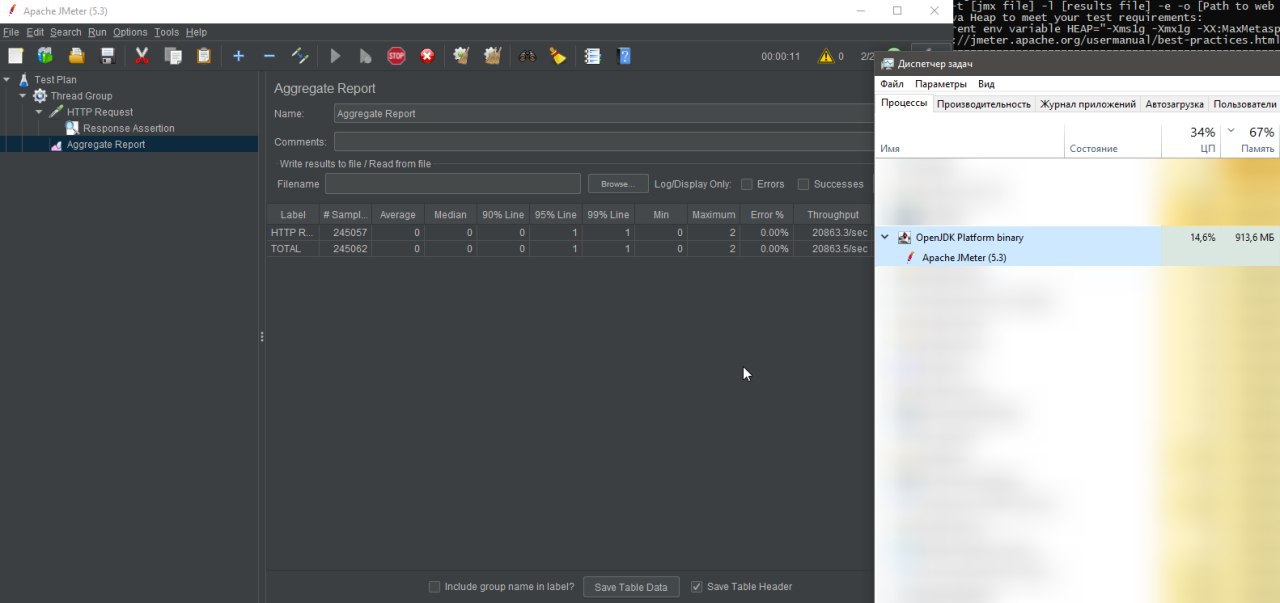Enable Include group name in label checkbox
Image resolution: width=1280 pixels, height=603 pixels.
[434, 587]
